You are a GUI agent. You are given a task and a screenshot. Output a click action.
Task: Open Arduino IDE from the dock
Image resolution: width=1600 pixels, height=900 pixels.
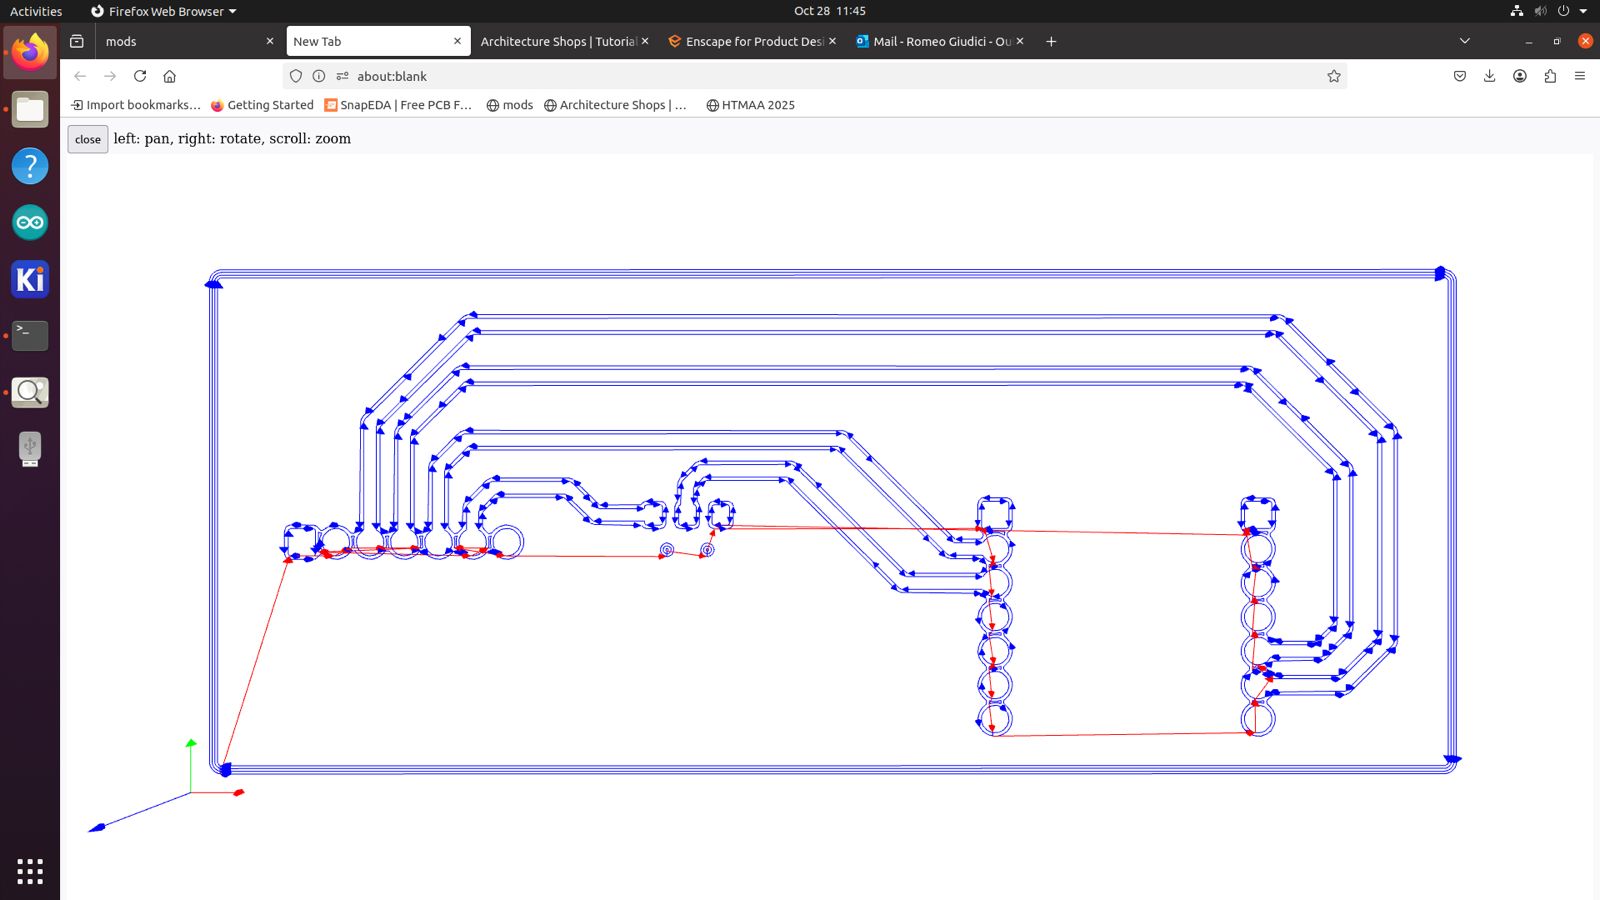coord(30,222)
